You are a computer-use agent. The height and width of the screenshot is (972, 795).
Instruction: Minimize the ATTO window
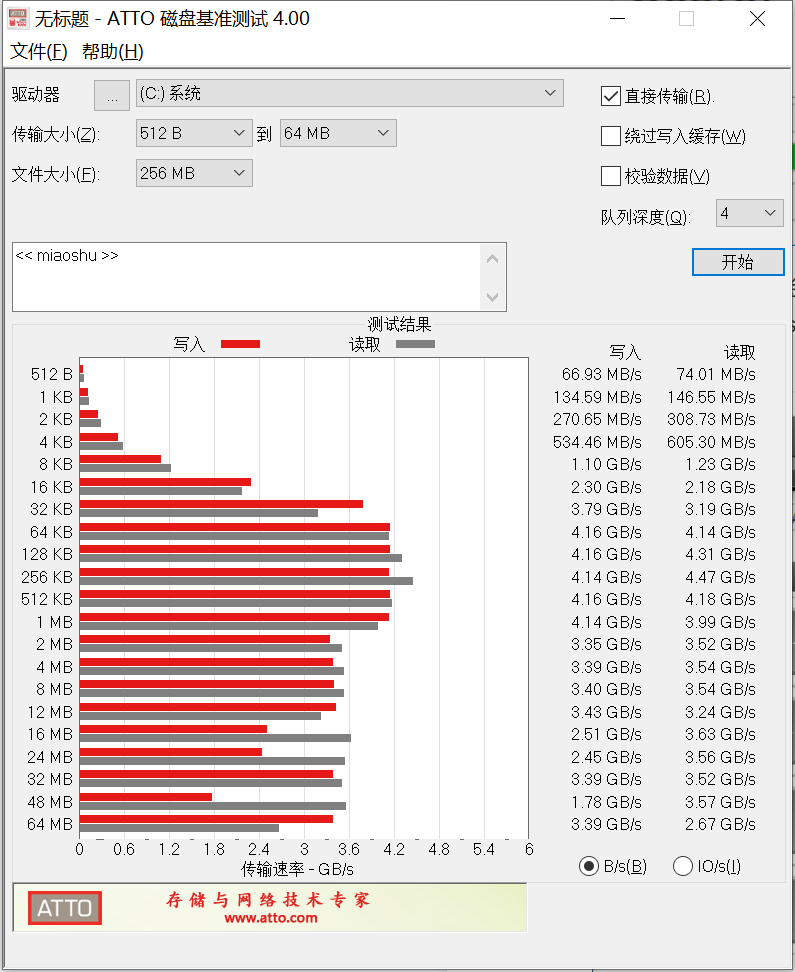[618, 19]
